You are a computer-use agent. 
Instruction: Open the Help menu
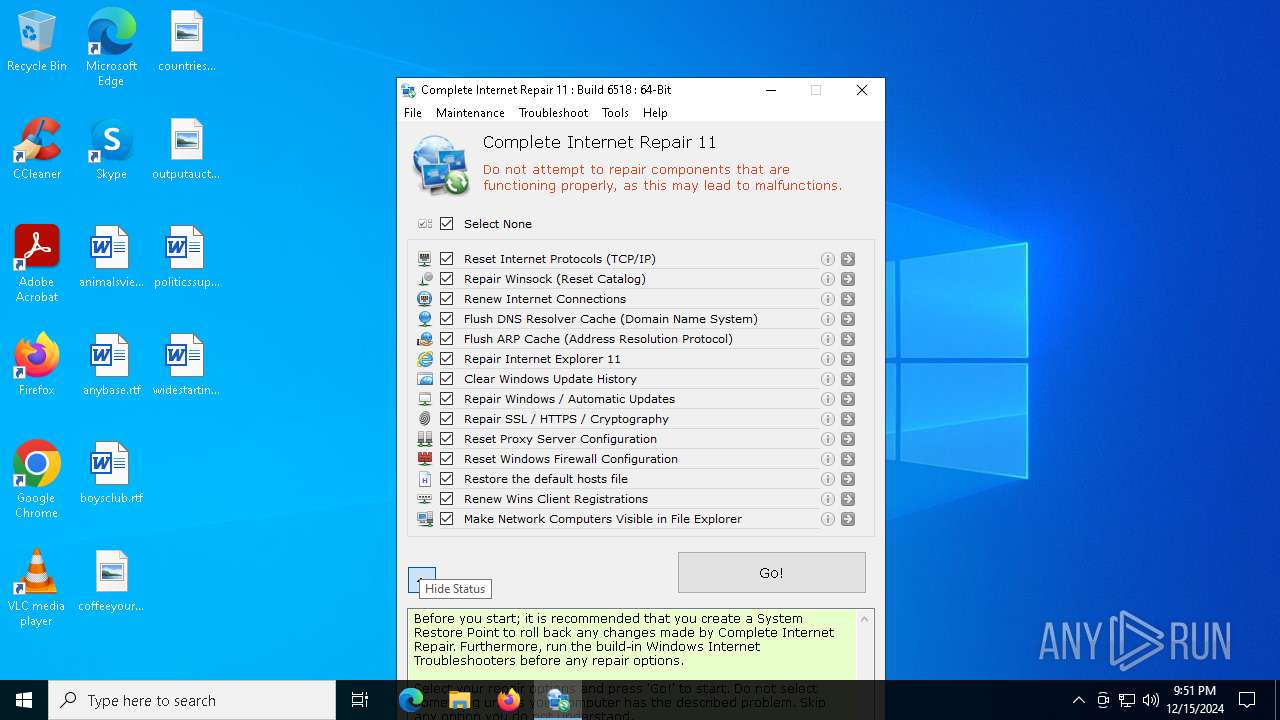tap(655, 113)
